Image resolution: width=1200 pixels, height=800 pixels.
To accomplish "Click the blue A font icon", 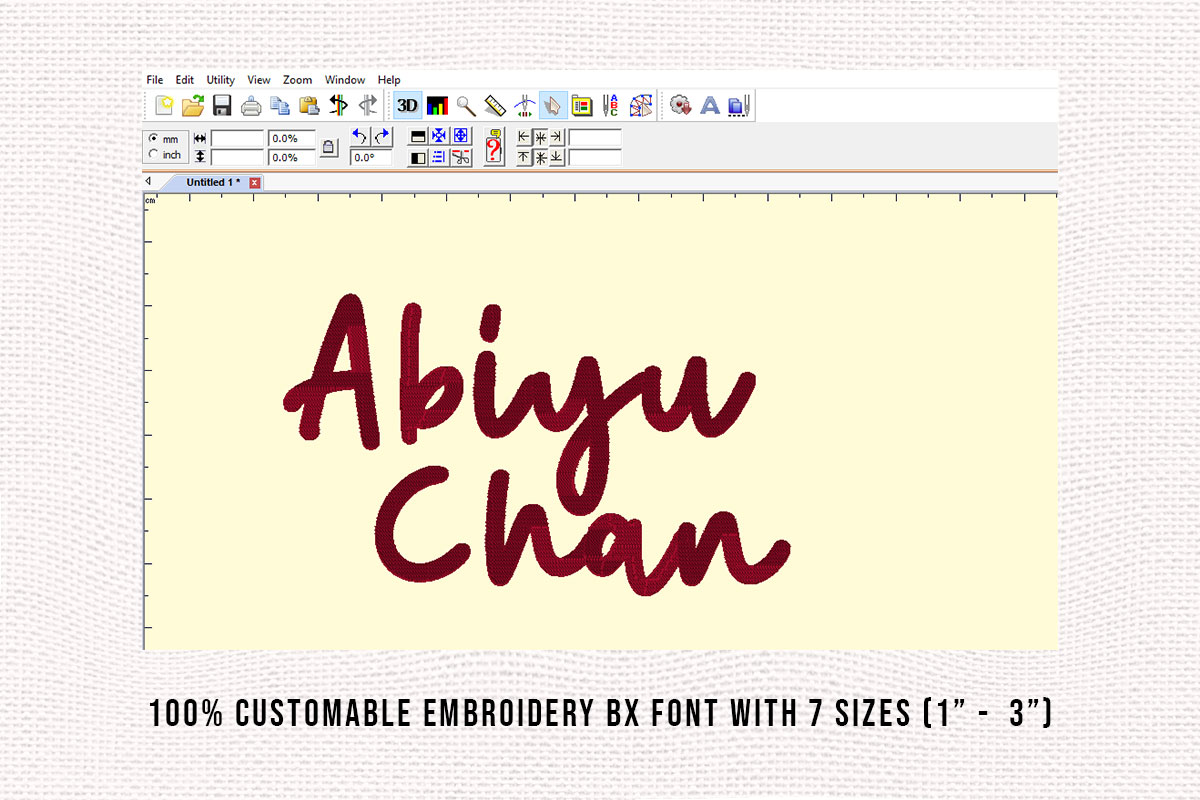I will point(710,104).
